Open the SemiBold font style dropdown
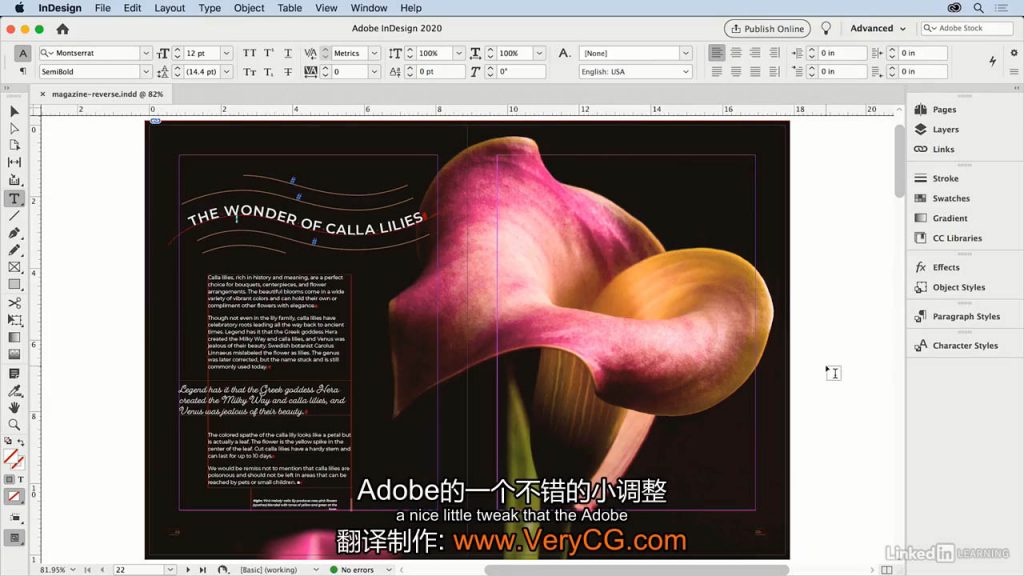 [x=146, y=72]
